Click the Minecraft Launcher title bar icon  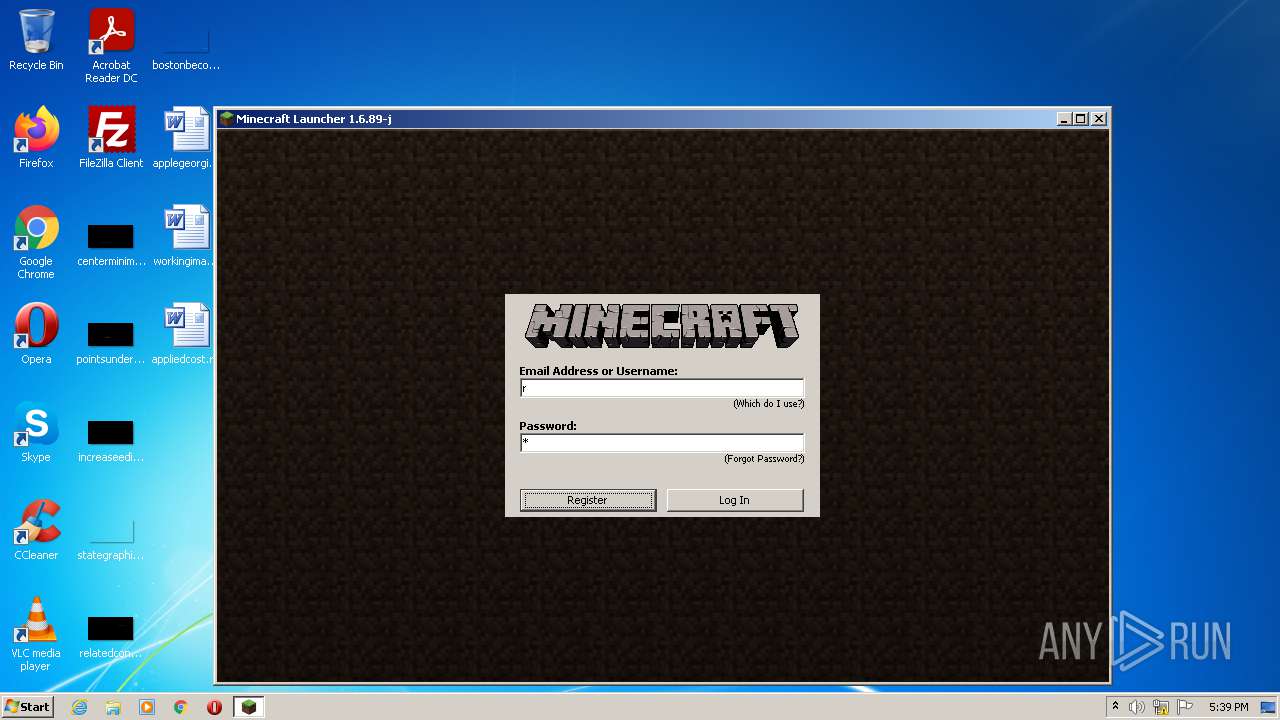(227, 119)
